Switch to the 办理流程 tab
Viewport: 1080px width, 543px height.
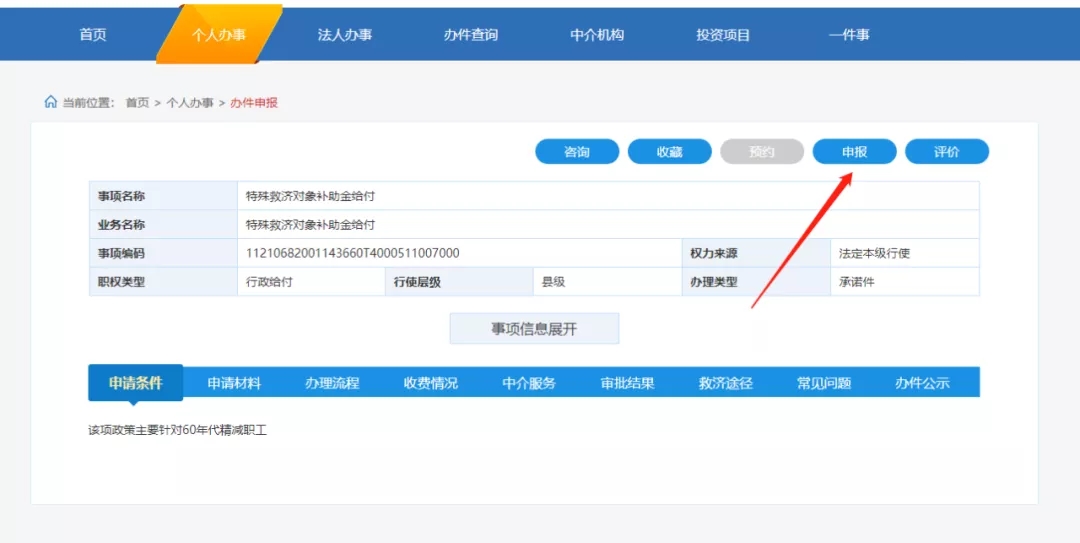coord(332,383)
